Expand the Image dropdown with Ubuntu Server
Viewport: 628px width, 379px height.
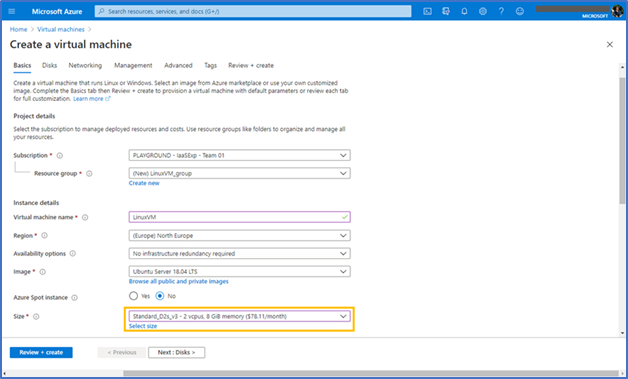tap(240, 272)
